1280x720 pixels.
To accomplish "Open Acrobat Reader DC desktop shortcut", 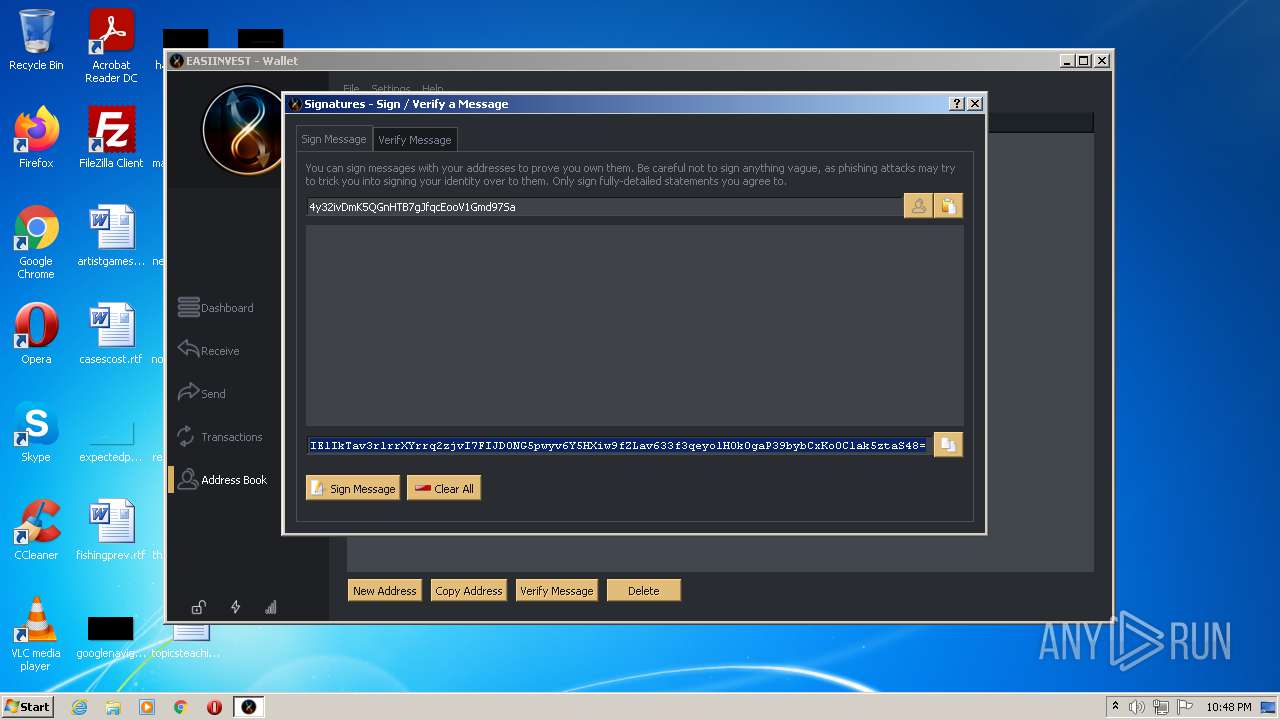I will 111,46.
